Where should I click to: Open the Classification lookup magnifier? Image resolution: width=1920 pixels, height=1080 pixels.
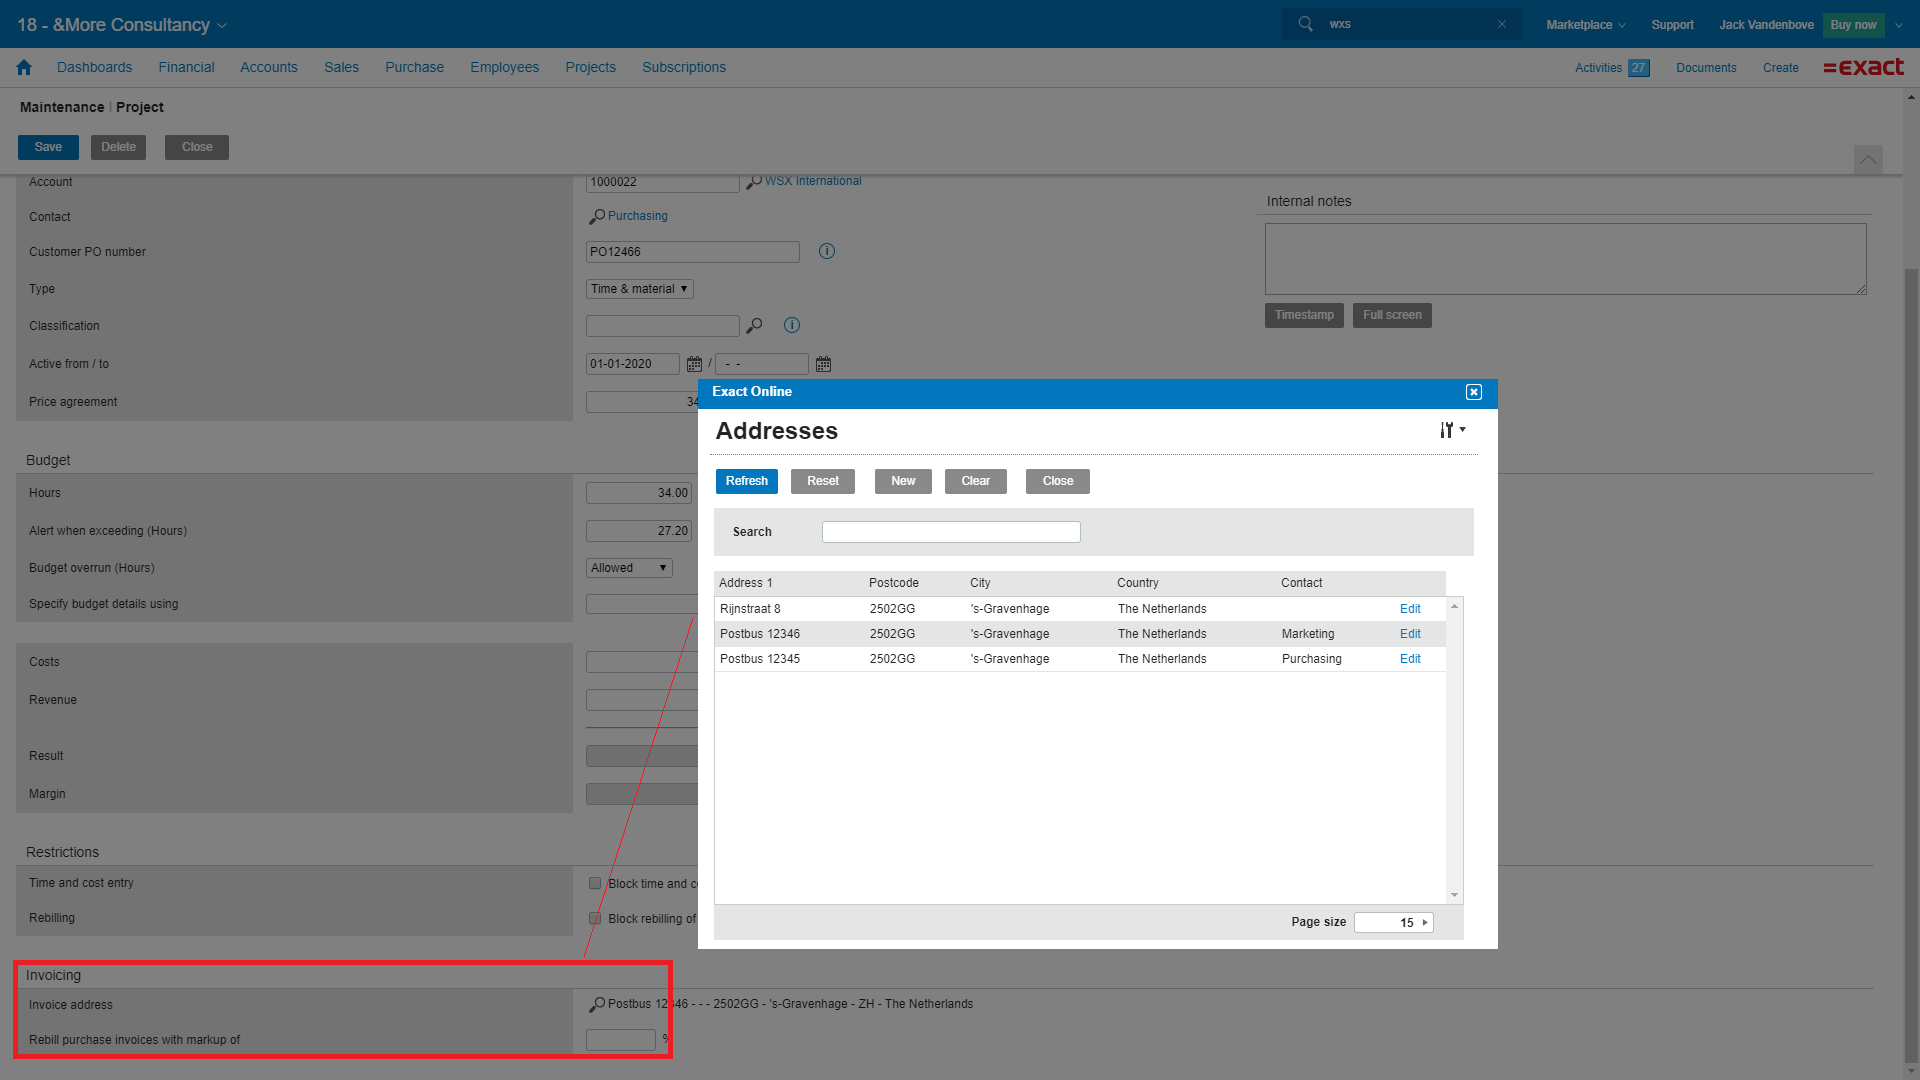click(754, 325)
